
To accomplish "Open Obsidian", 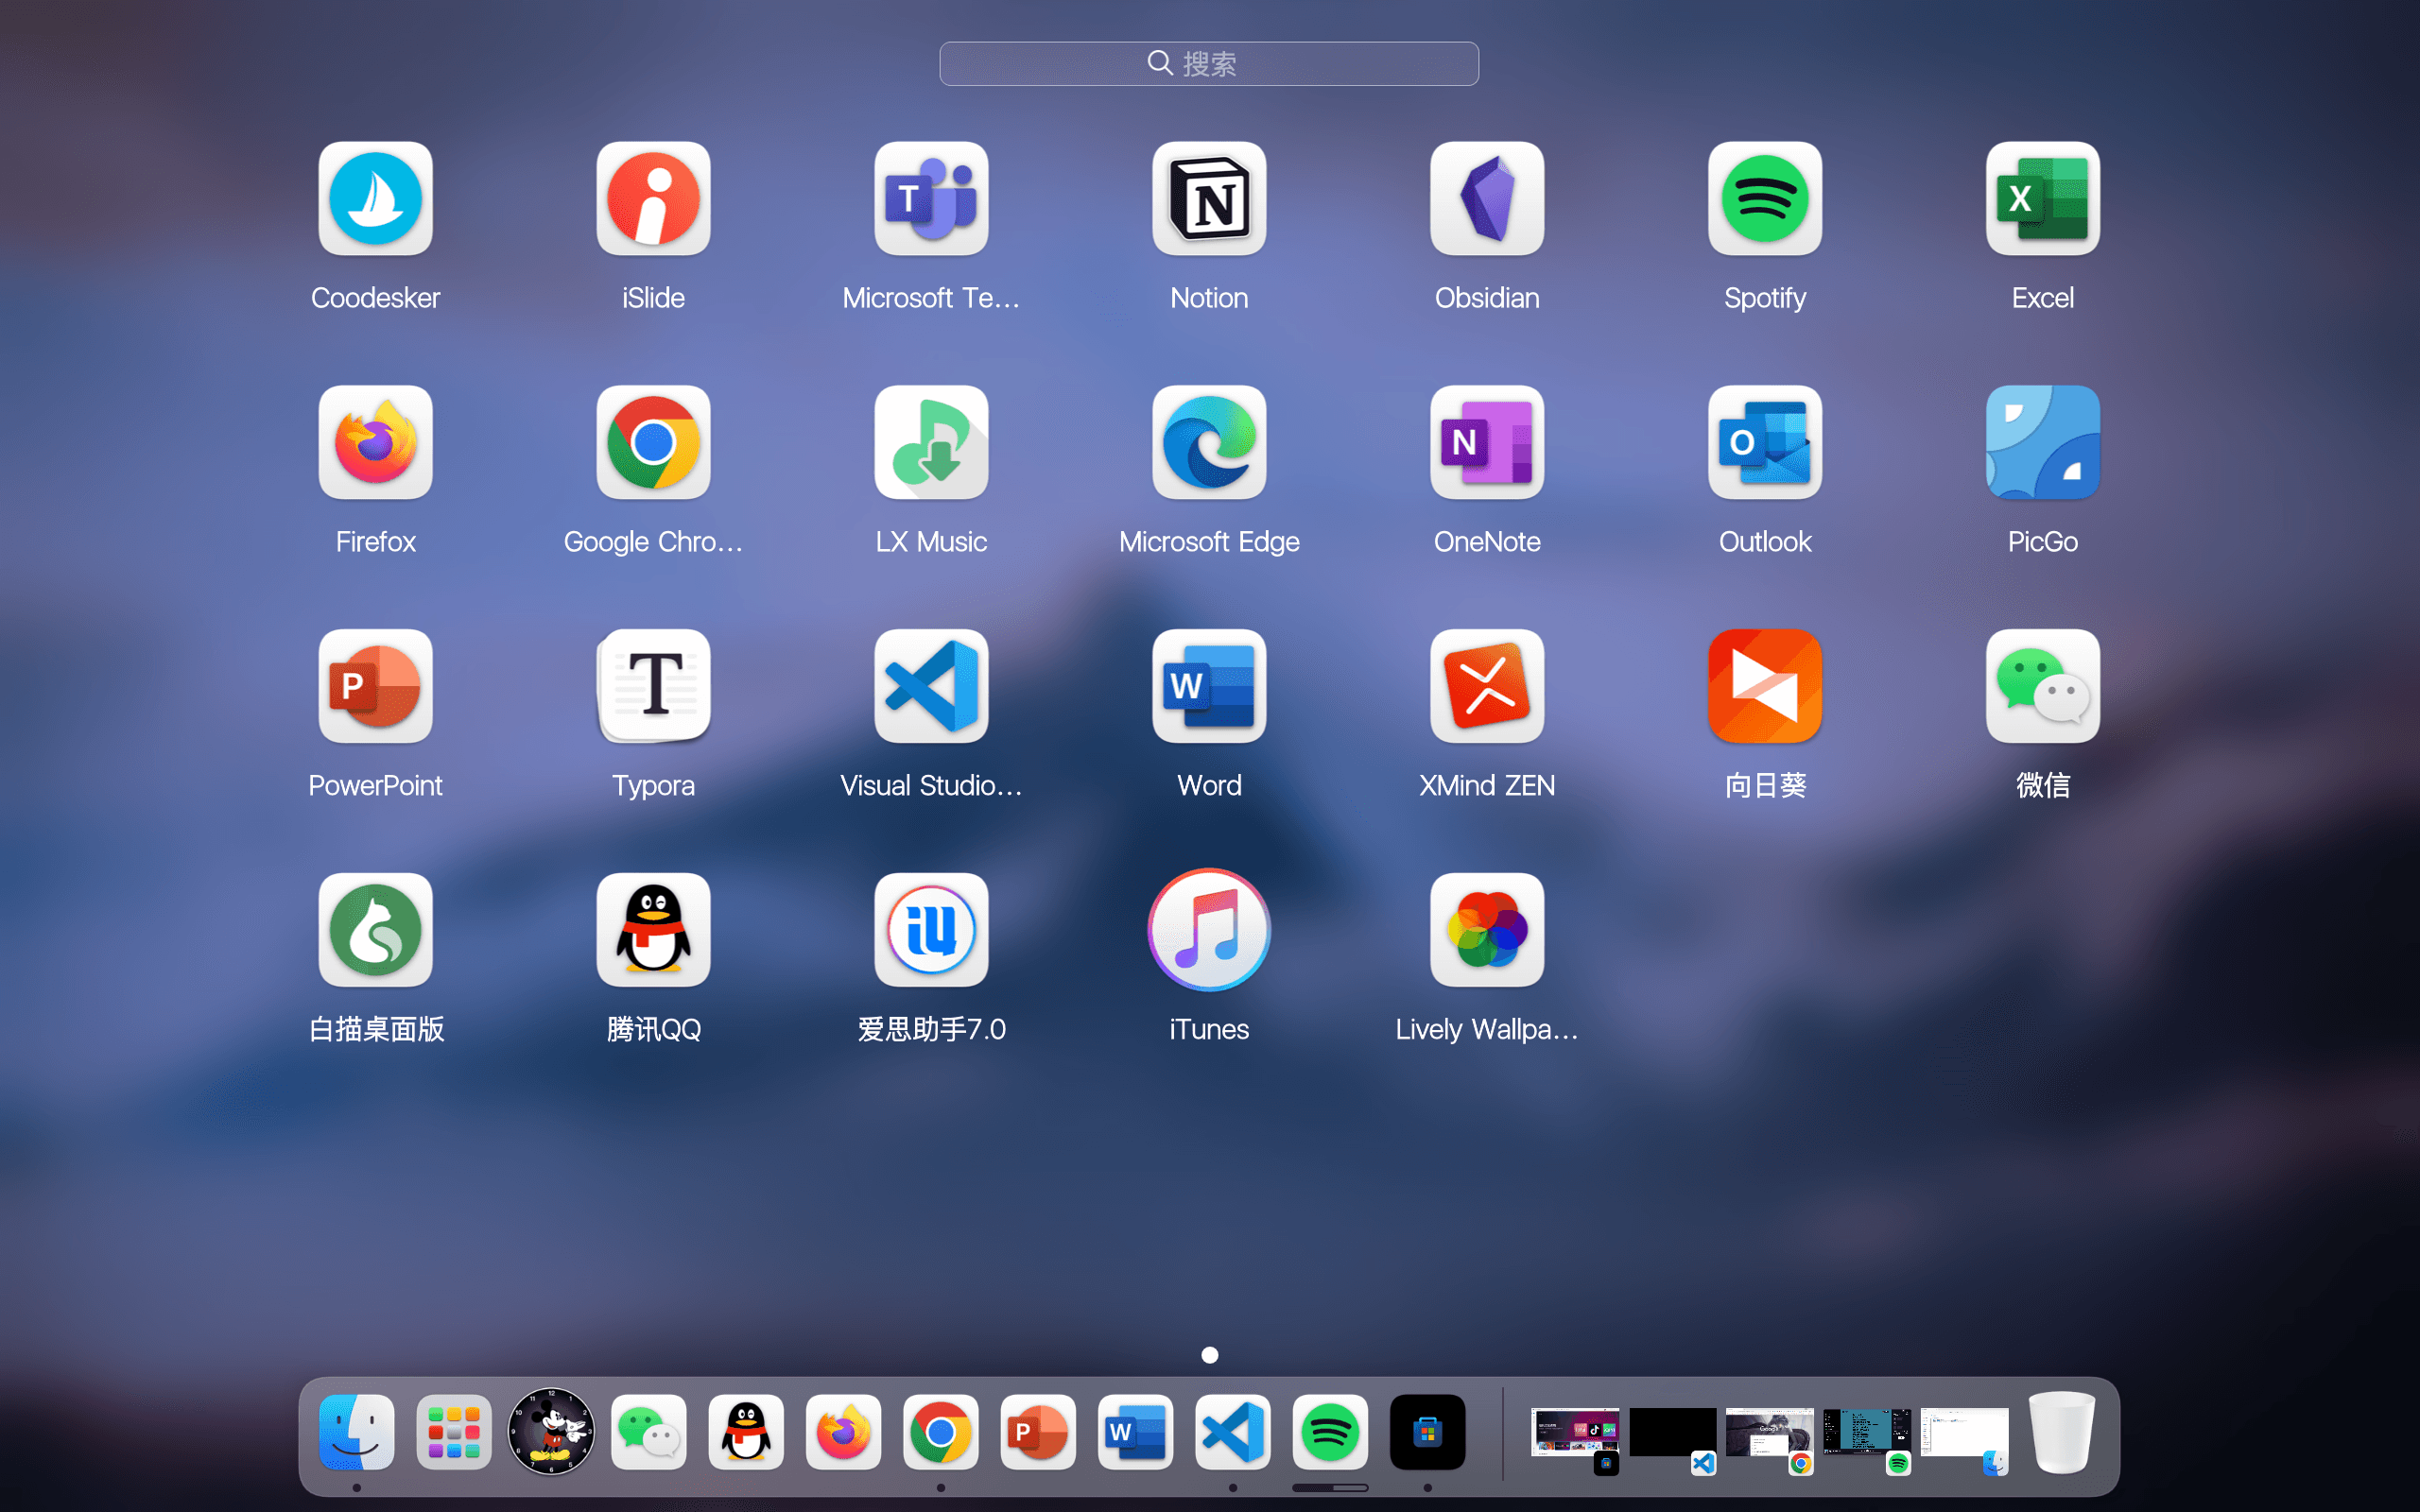I will (1487, 198).
